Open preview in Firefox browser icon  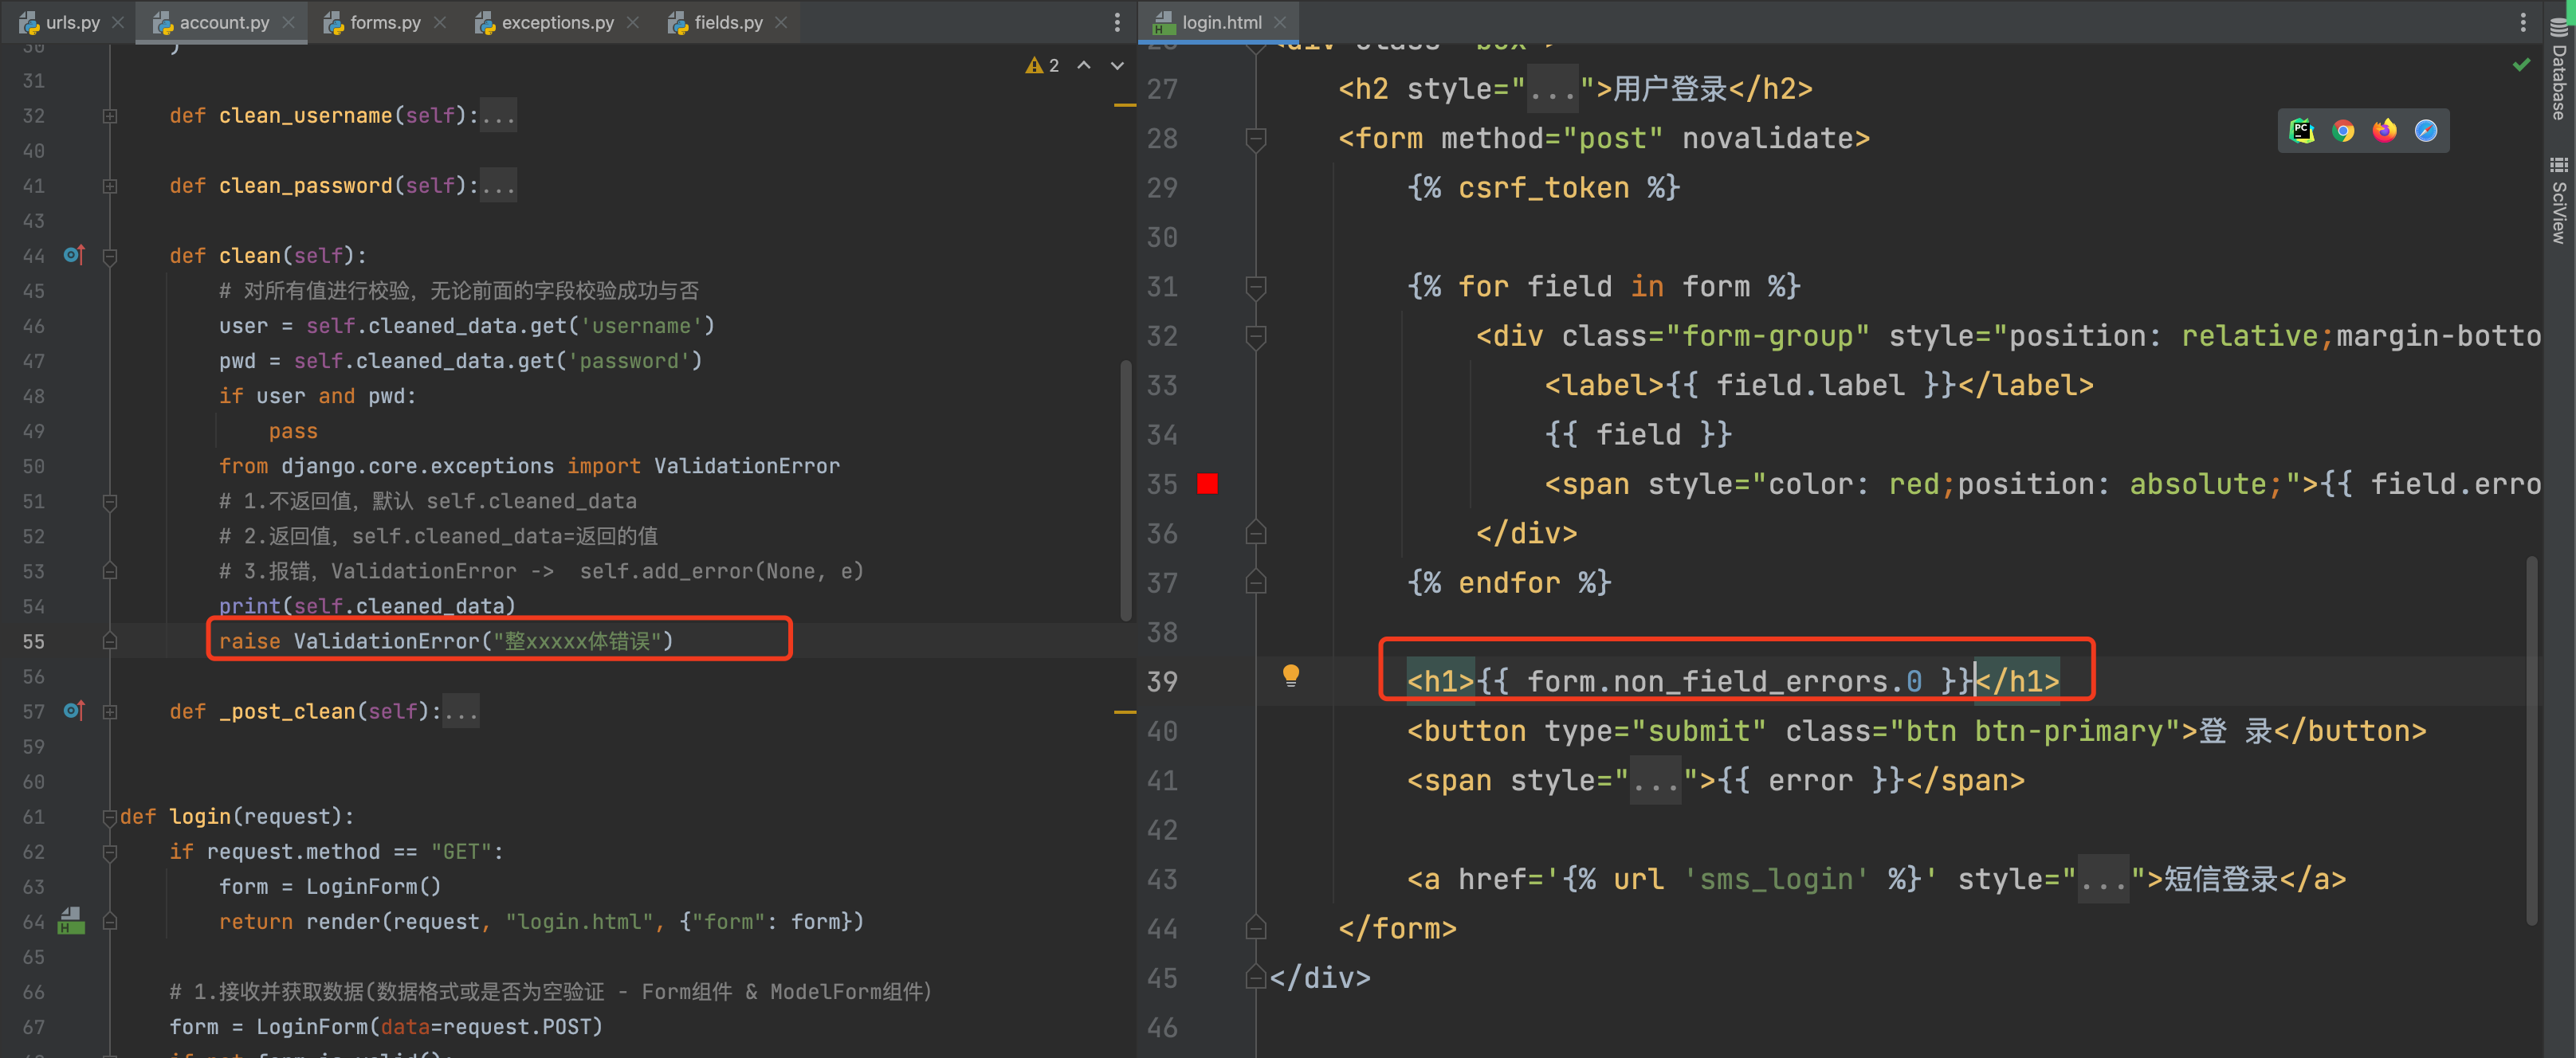[x=2384, y=131]
